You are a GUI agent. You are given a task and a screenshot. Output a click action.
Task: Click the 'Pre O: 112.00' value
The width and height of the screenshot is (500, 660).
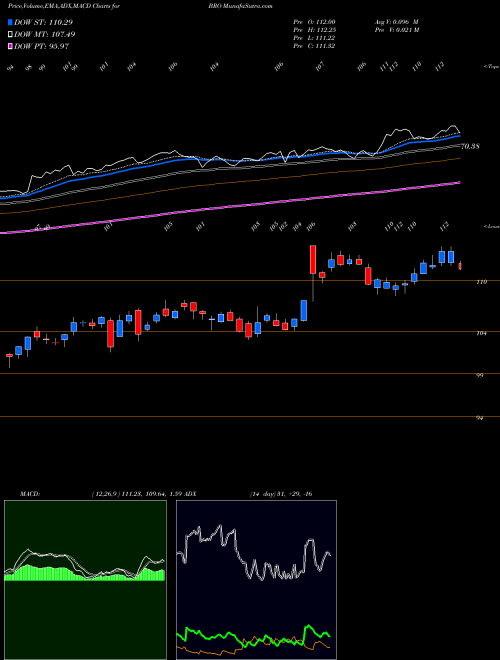pyautogui.click(x=314, y=22)
